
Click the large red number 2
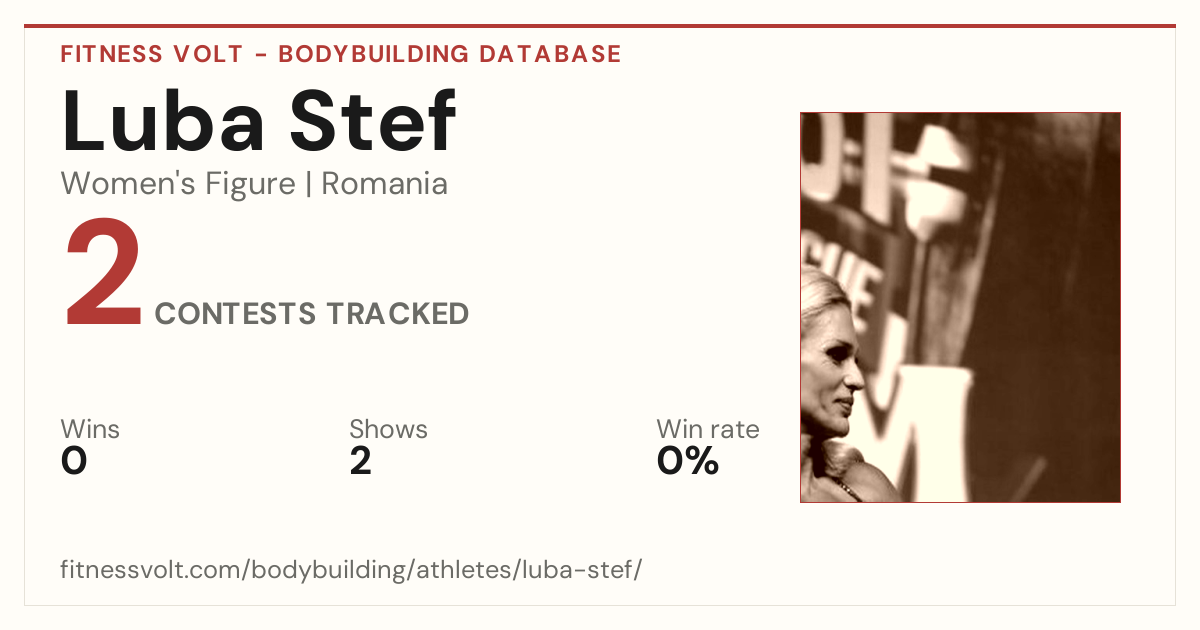tap(104, 275)
